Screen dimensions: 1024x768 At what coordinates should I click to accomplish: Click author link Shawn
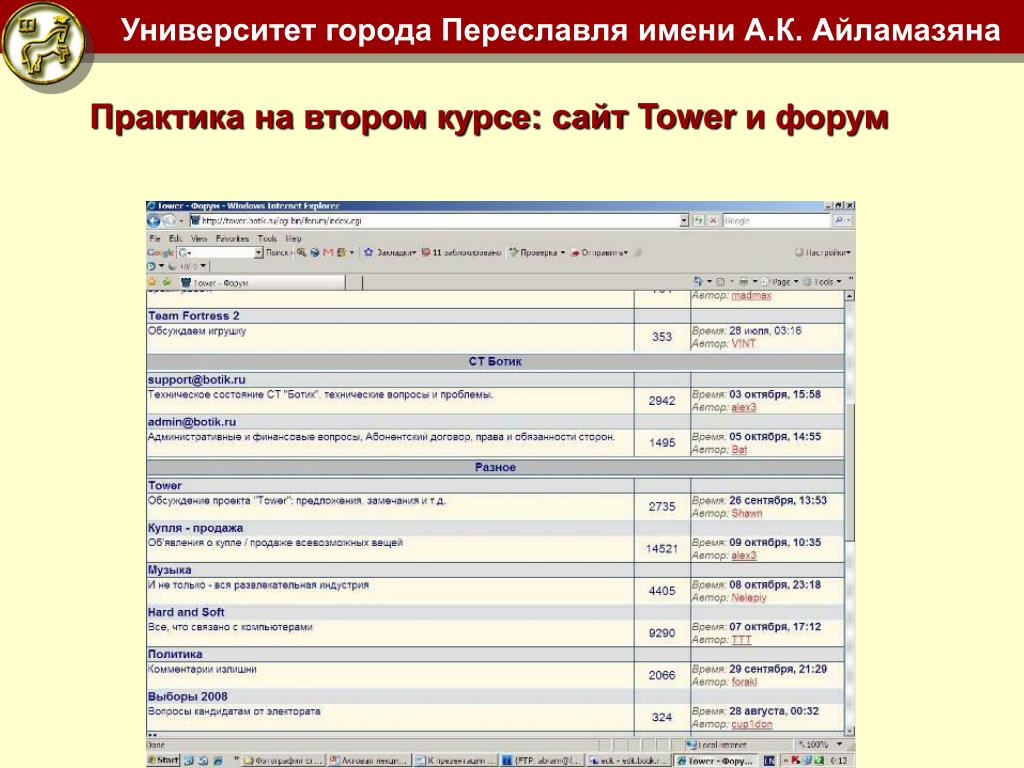coord(746,513)
